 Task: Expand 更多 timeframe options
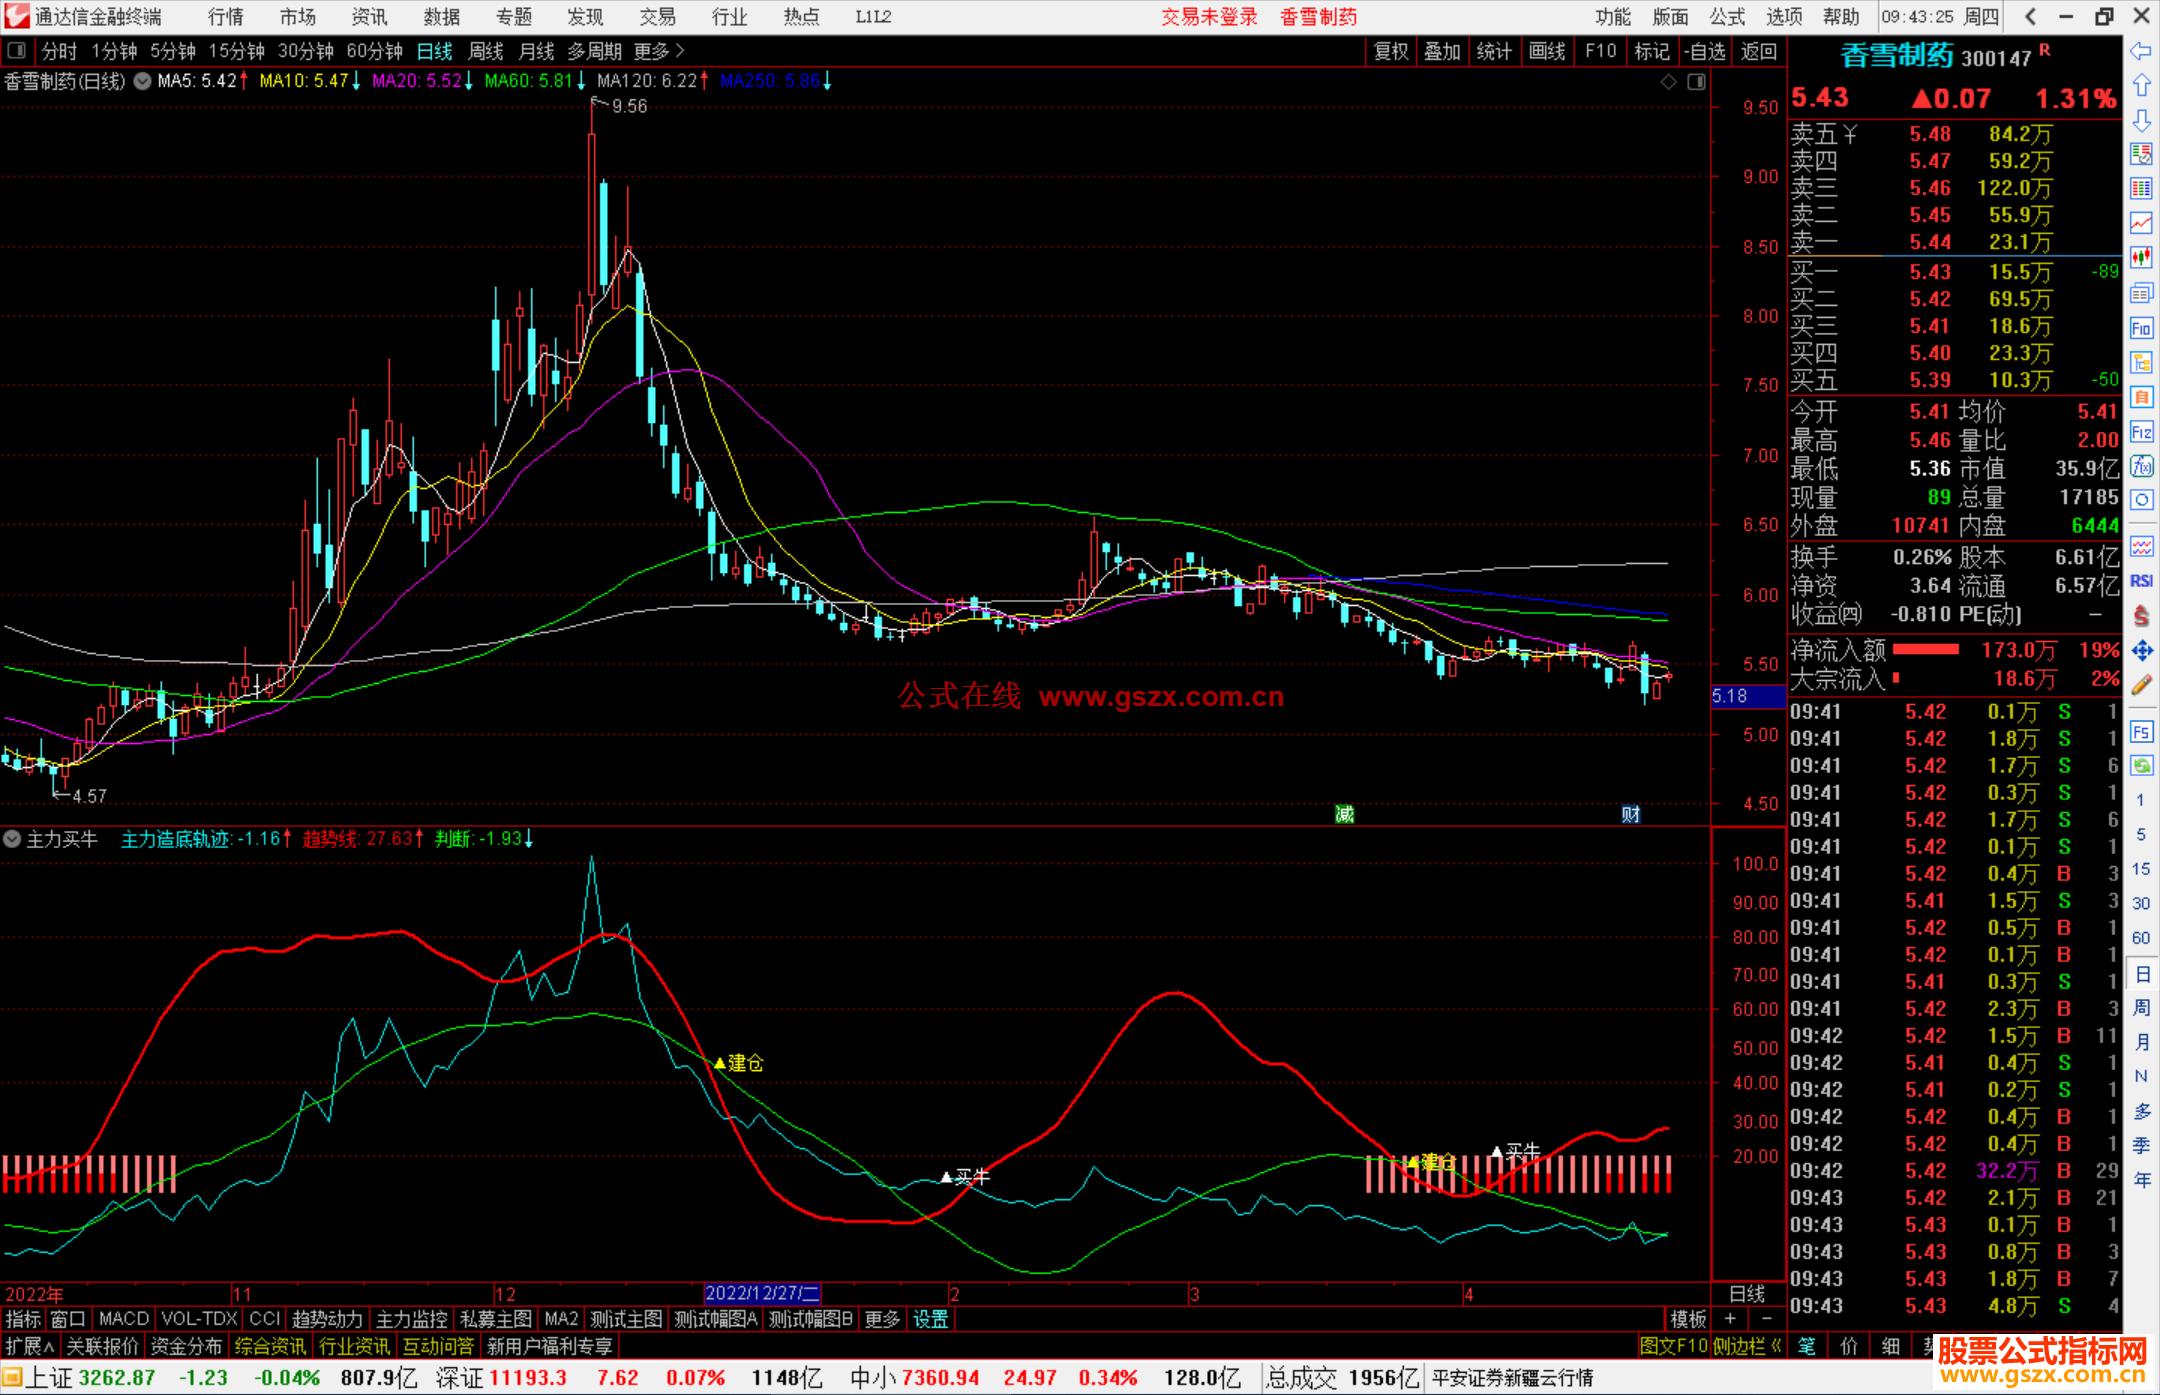[x=658, y=51]
